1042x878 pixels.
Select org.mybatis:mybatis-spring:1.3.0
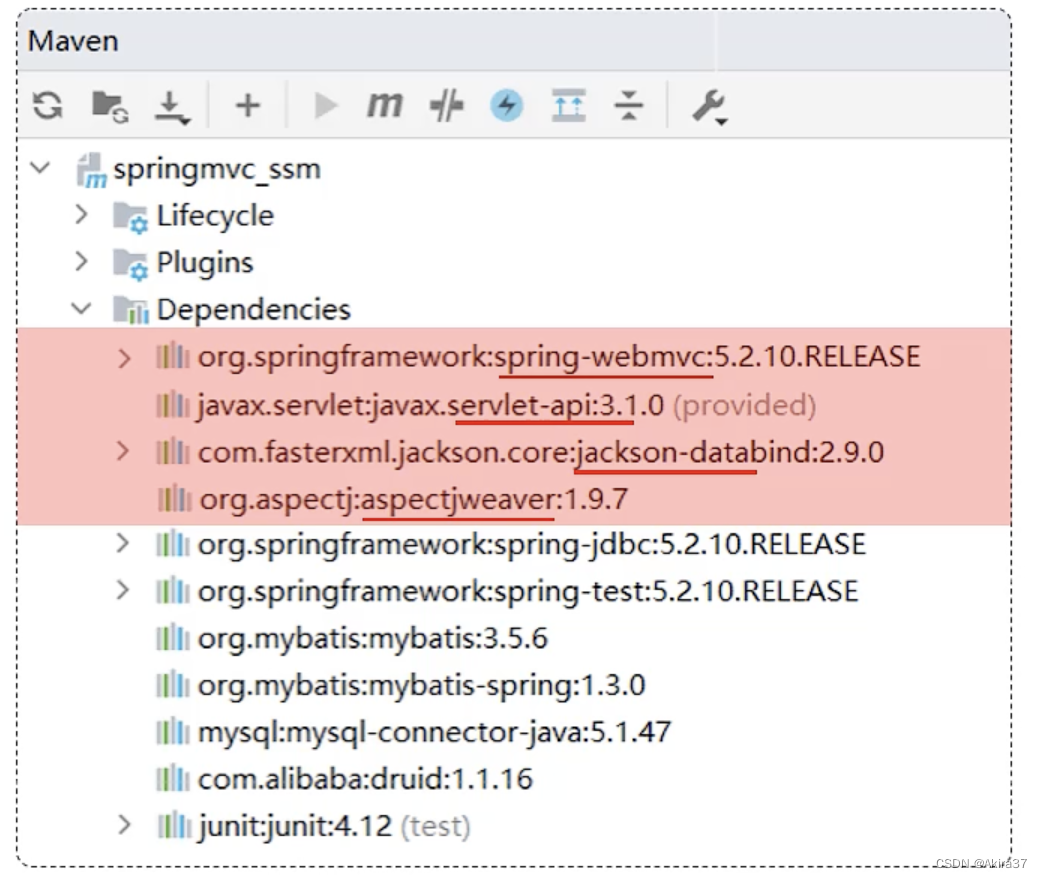421,685
